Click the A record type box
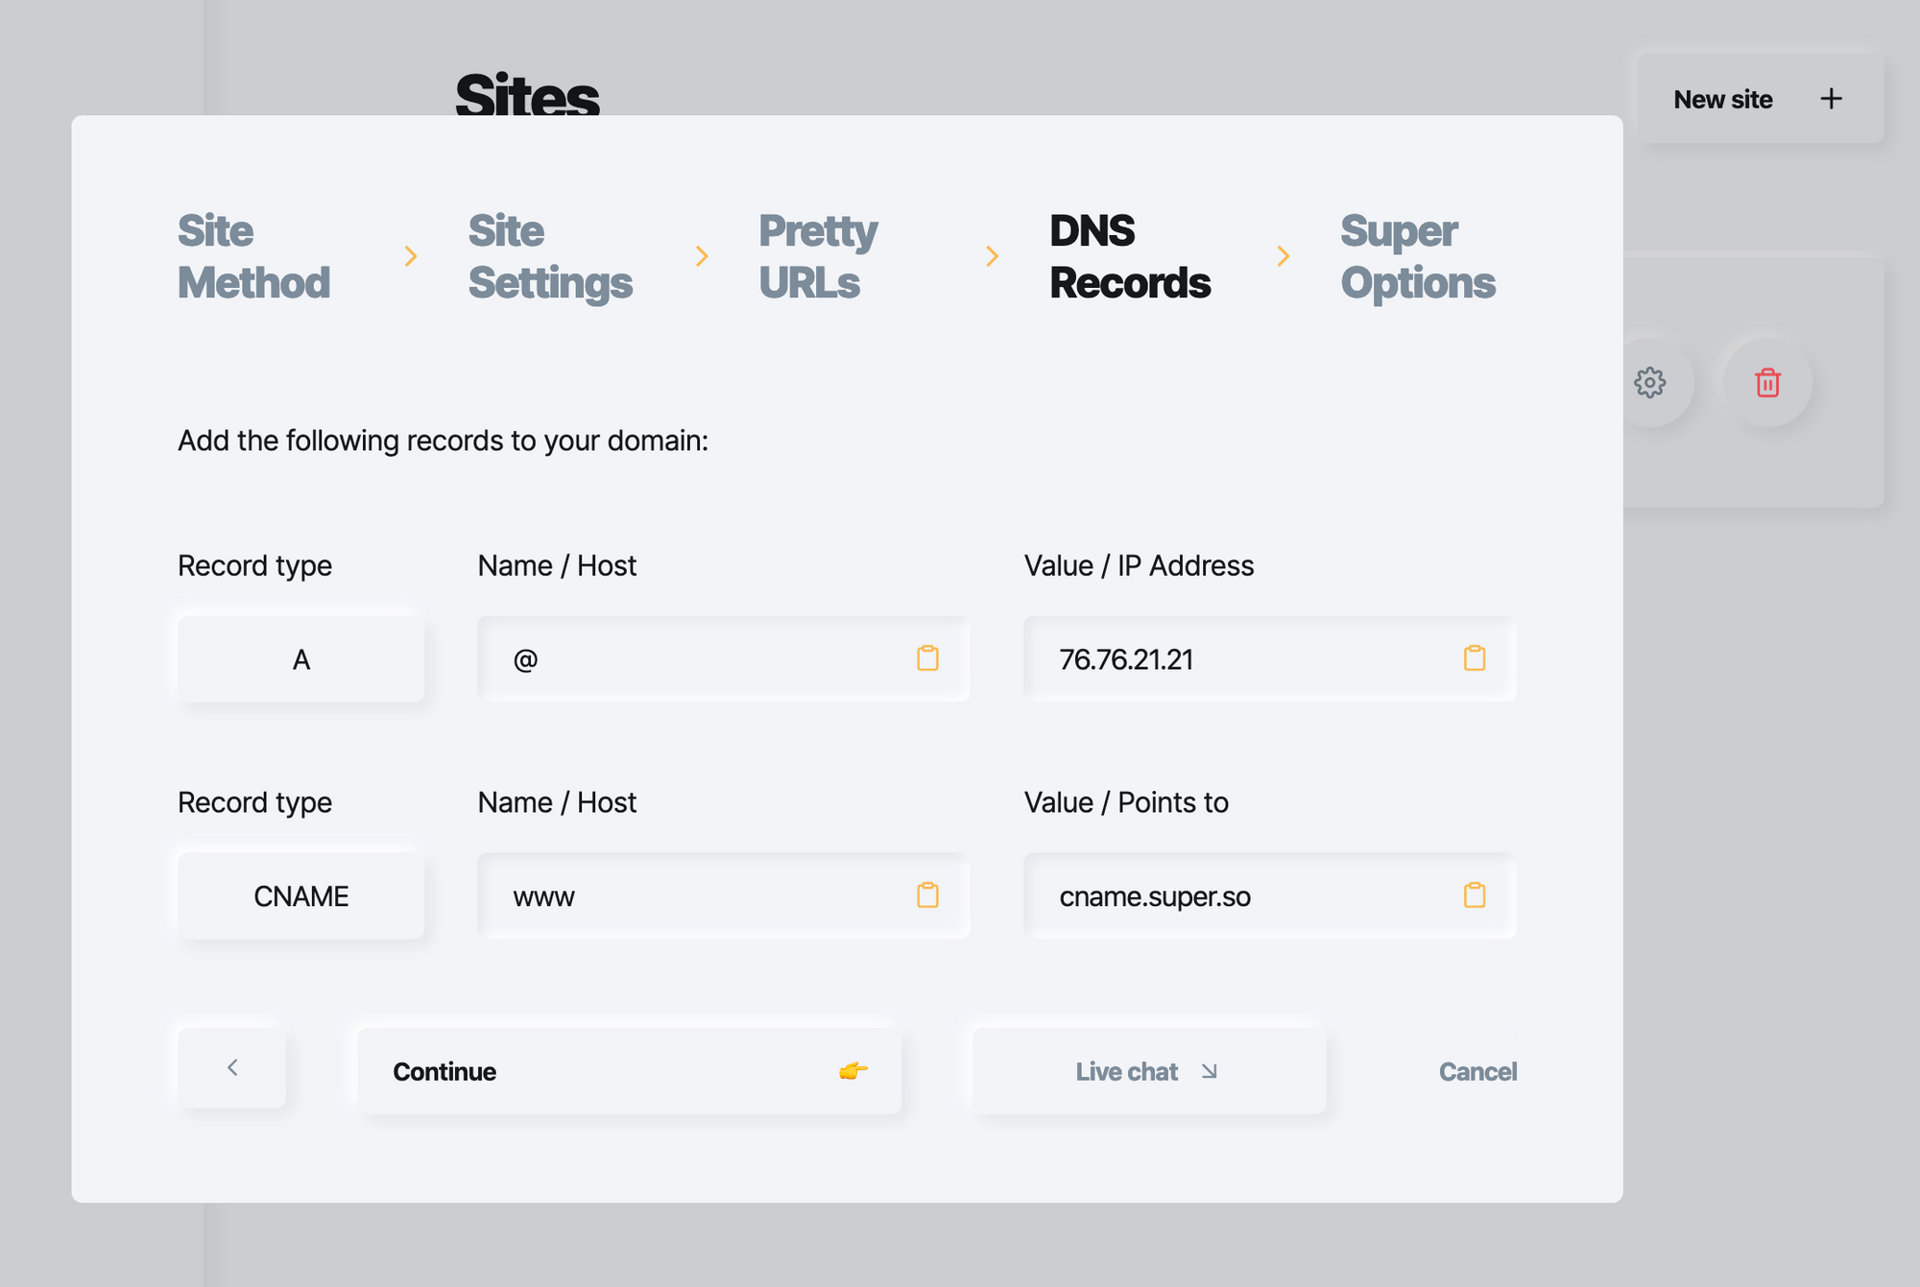 click(x=301, y=659)
